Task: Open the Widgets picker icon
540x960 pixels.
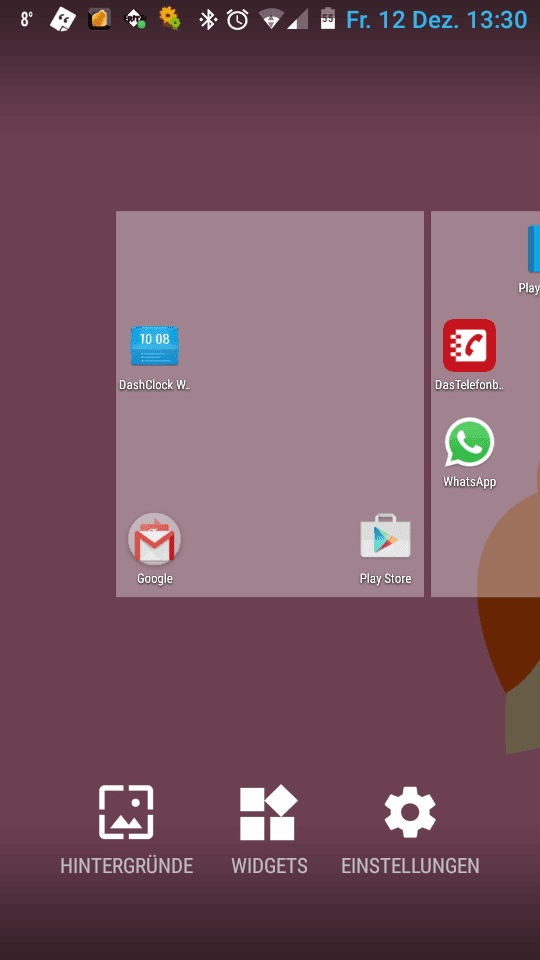Action: click(268, 812)
